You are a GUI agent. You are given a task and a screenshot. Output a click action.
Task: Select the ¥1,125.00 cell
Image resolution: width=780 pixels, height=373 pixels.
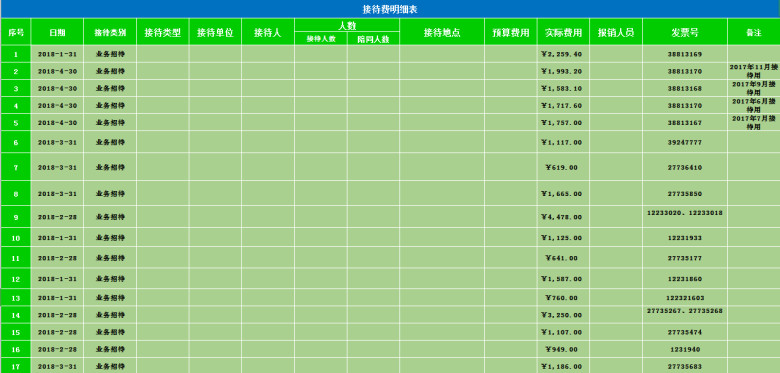pos(563,238)
